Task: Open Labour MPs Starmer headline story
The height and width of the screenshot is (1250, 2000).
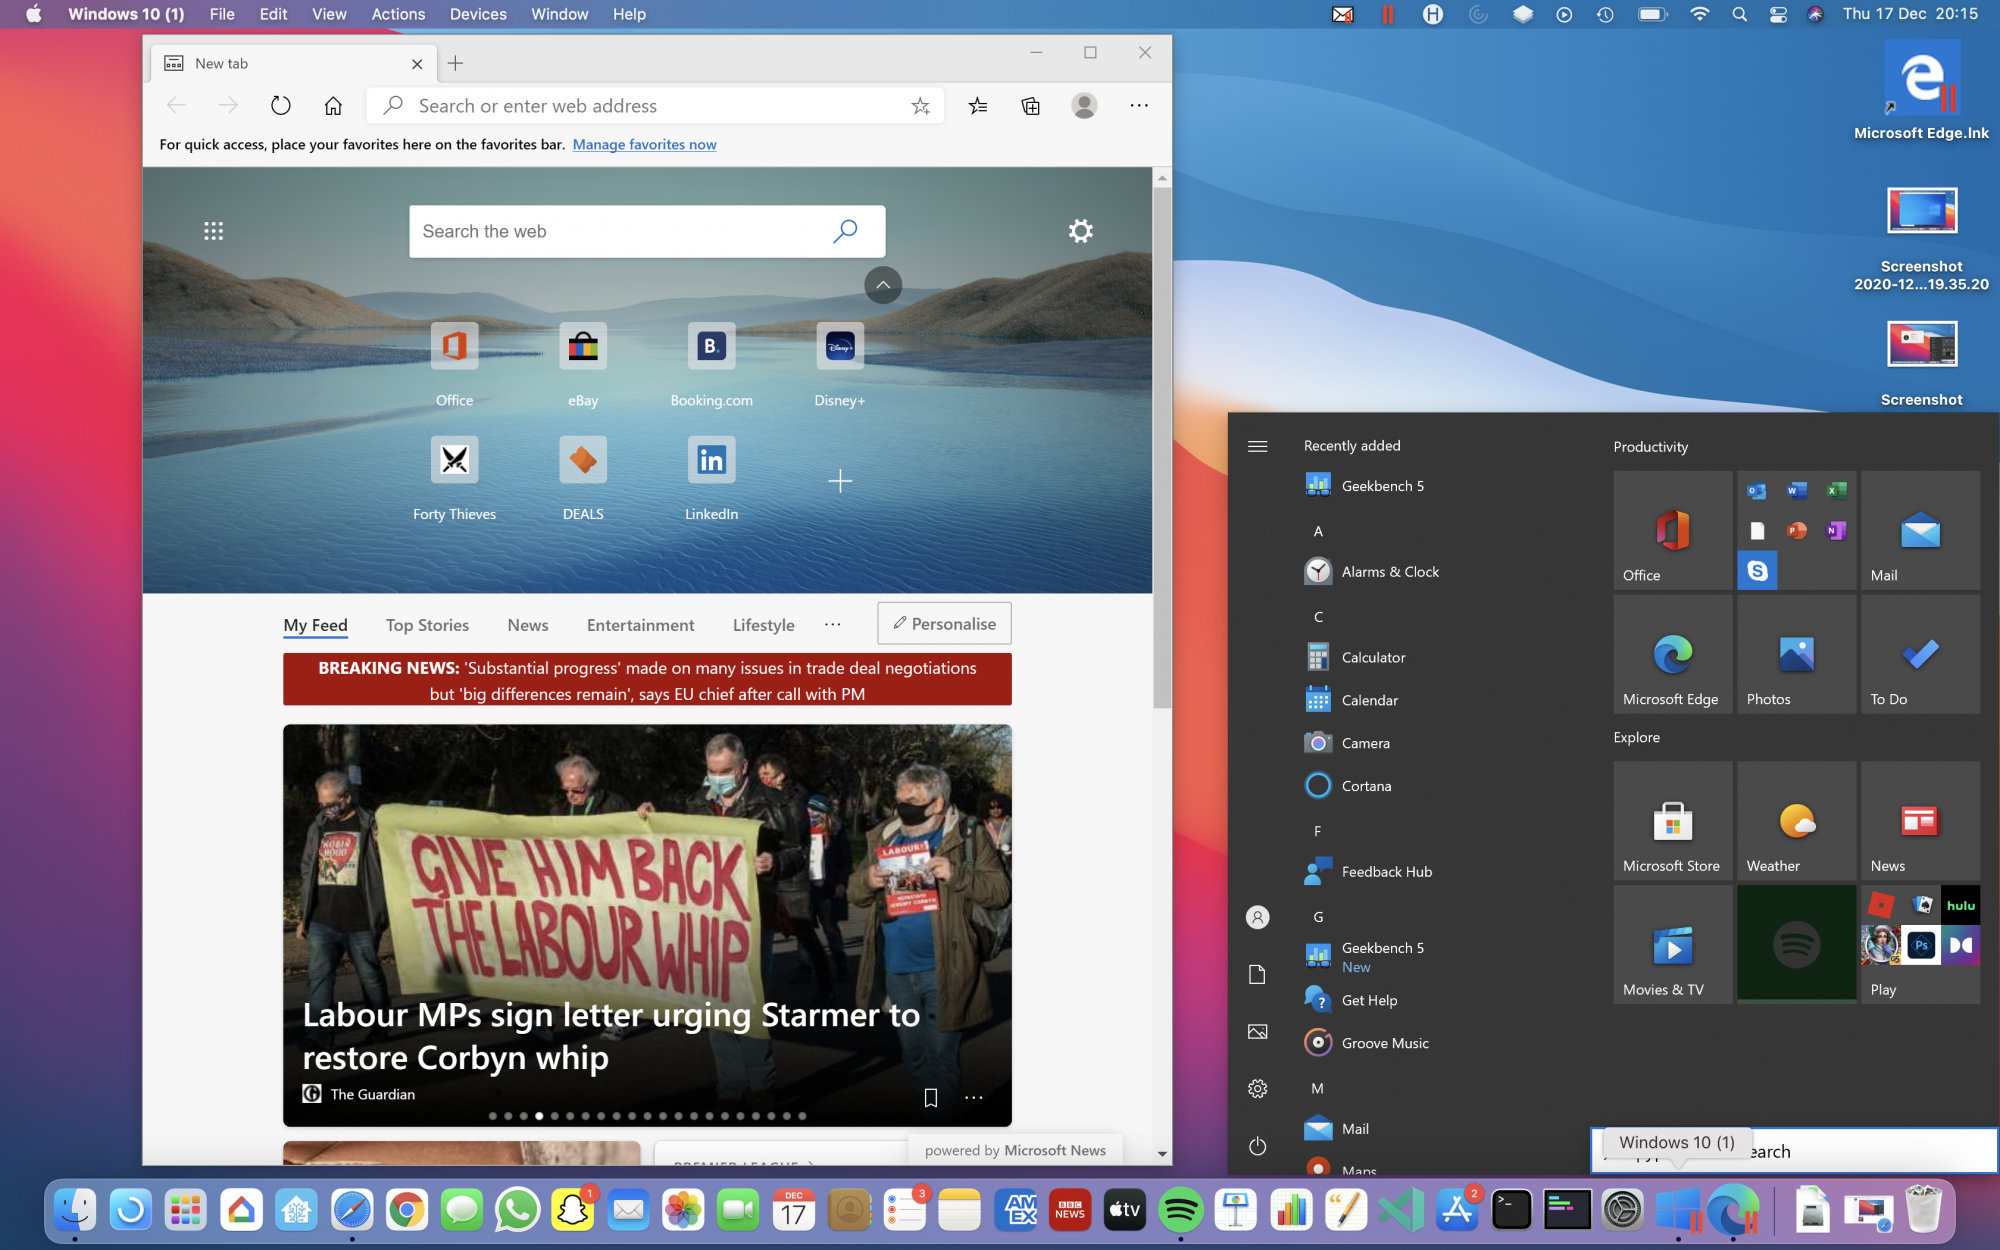Action: click(611, 1036)
